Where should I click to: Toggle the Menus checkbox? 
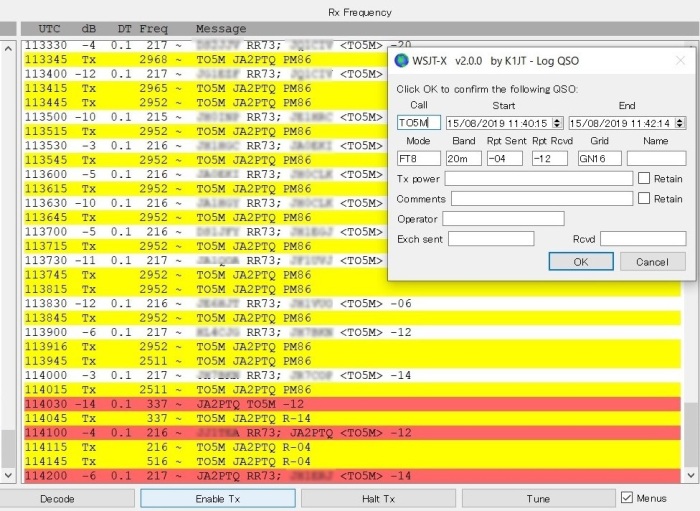[627, 498]
